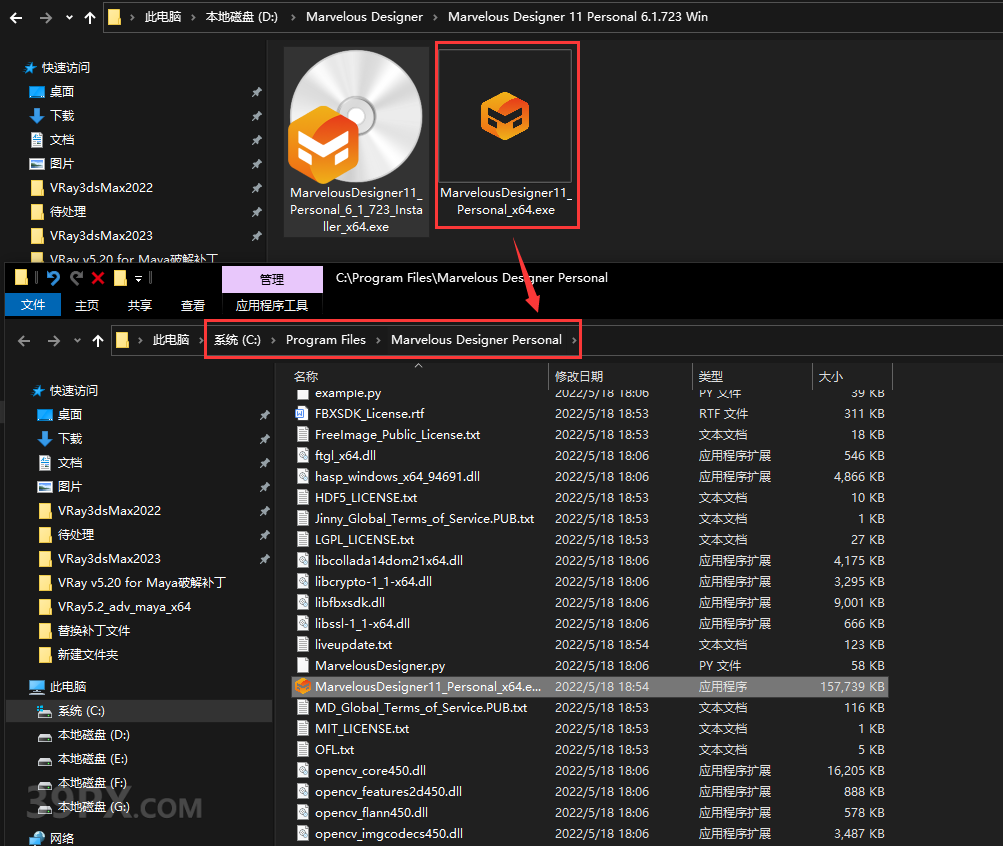Select MarvelousDesigner11_Personal_x64.exe large icon in top window
Image resolution: width=1003 pixels, height=846 pixels.
click(x=505, y=116)
